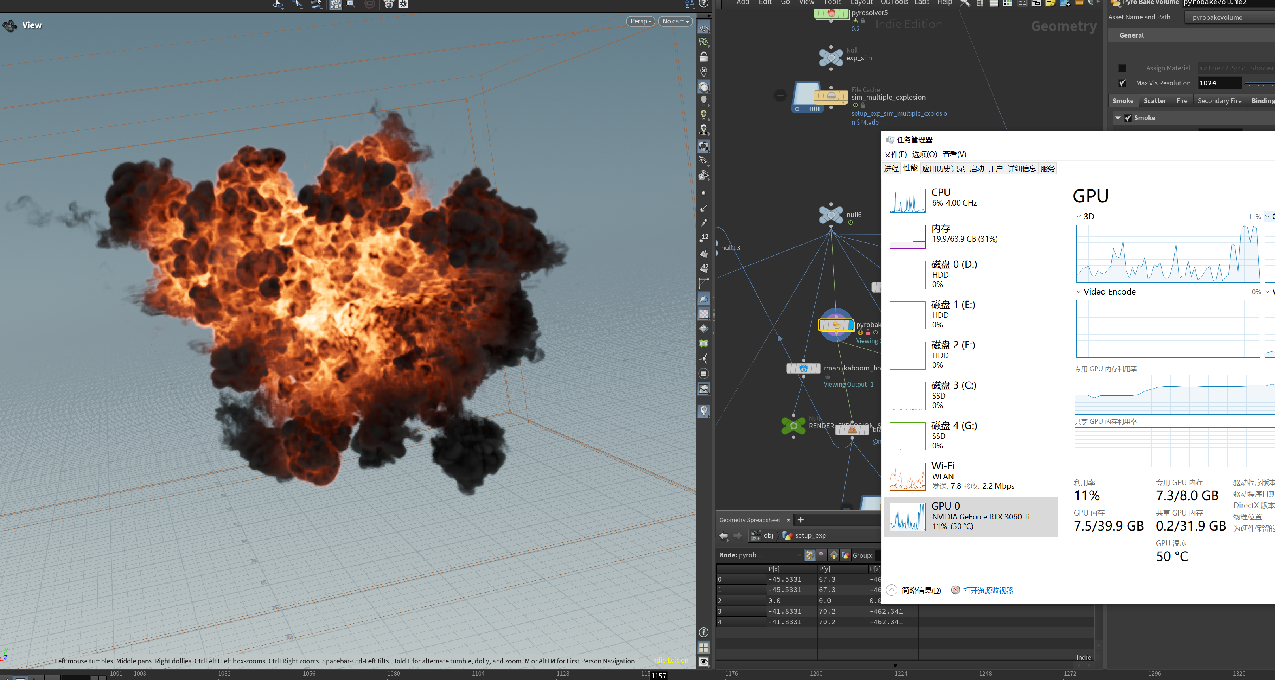Select the green RENDER null node

[793, 426]
